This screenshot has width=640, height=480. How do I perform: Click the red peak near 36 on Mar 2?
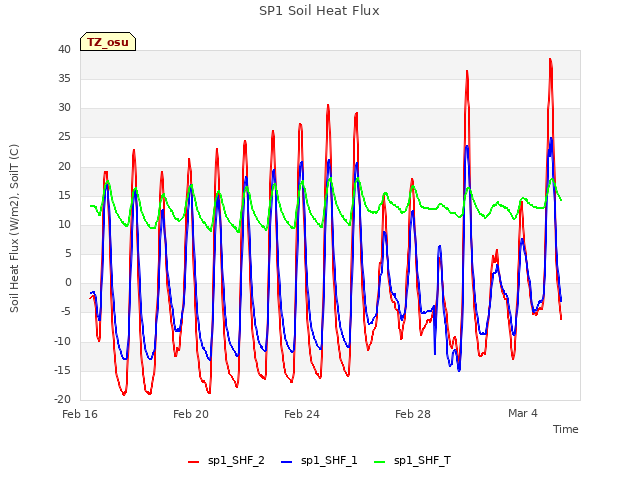click(467, 72)
